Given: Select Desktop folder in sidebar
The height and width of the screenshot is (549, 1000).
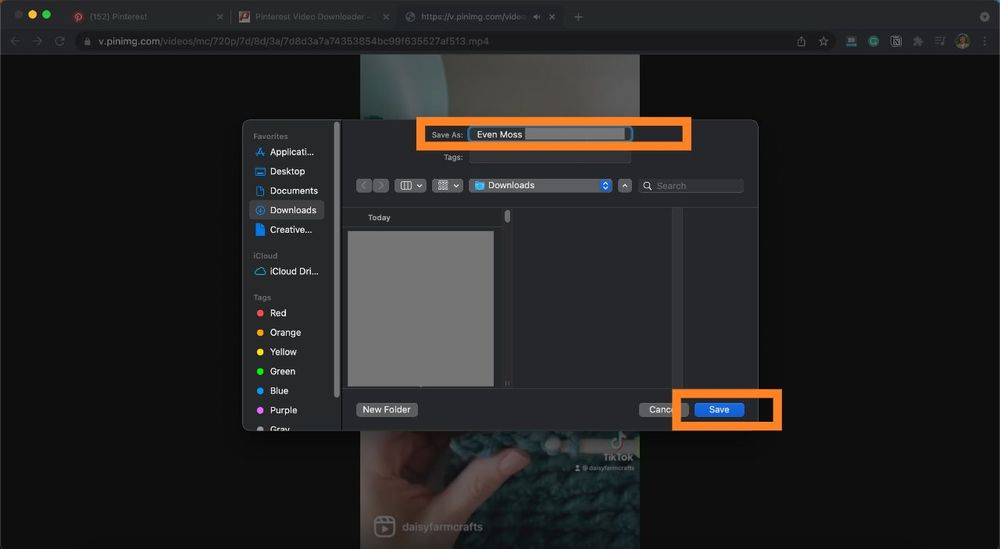Looking at the screenshot, I should [285, 172].
